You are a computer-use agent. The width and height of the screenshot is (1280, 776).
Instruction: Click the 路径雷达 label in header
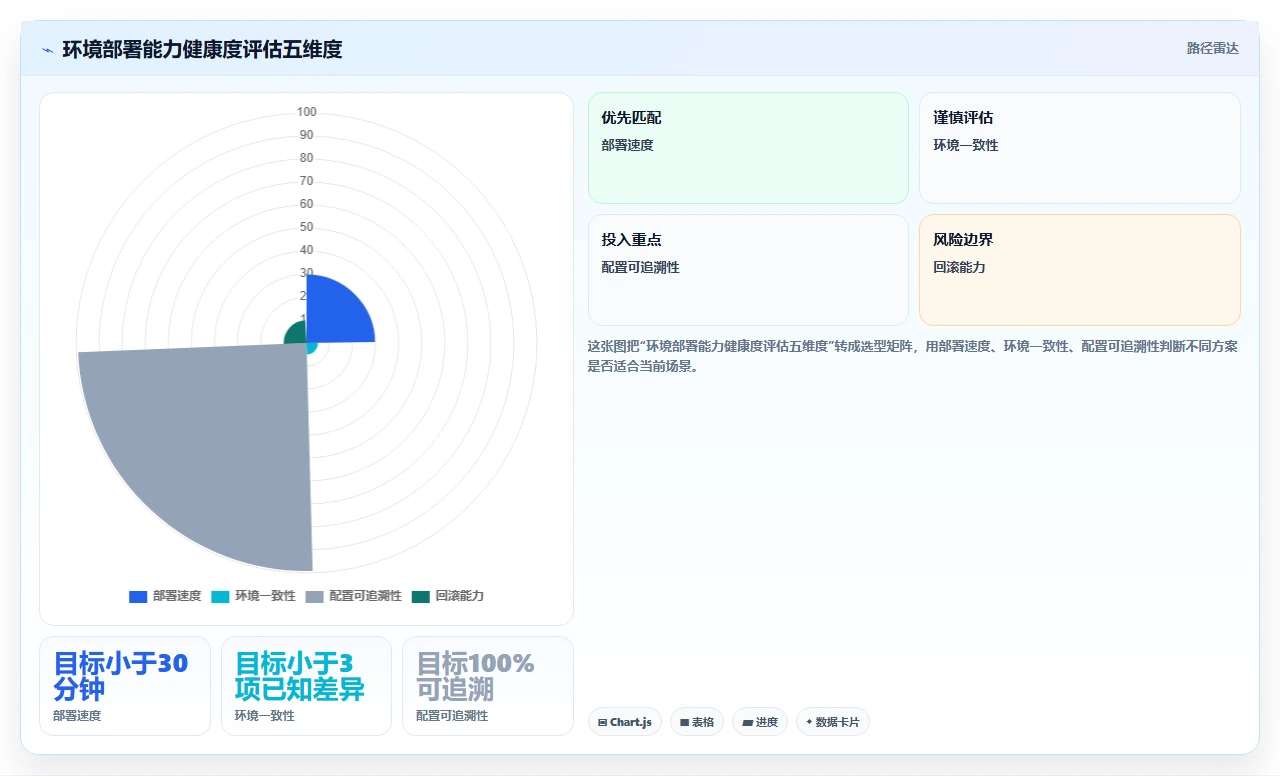(x=1212, y=48)
